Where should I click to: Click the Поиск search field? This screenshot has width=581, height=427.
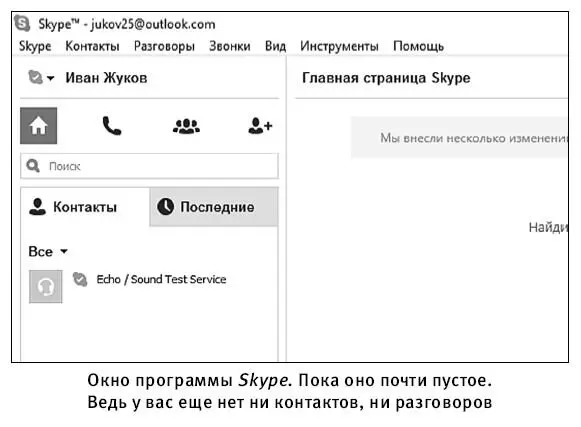point(149,166)
